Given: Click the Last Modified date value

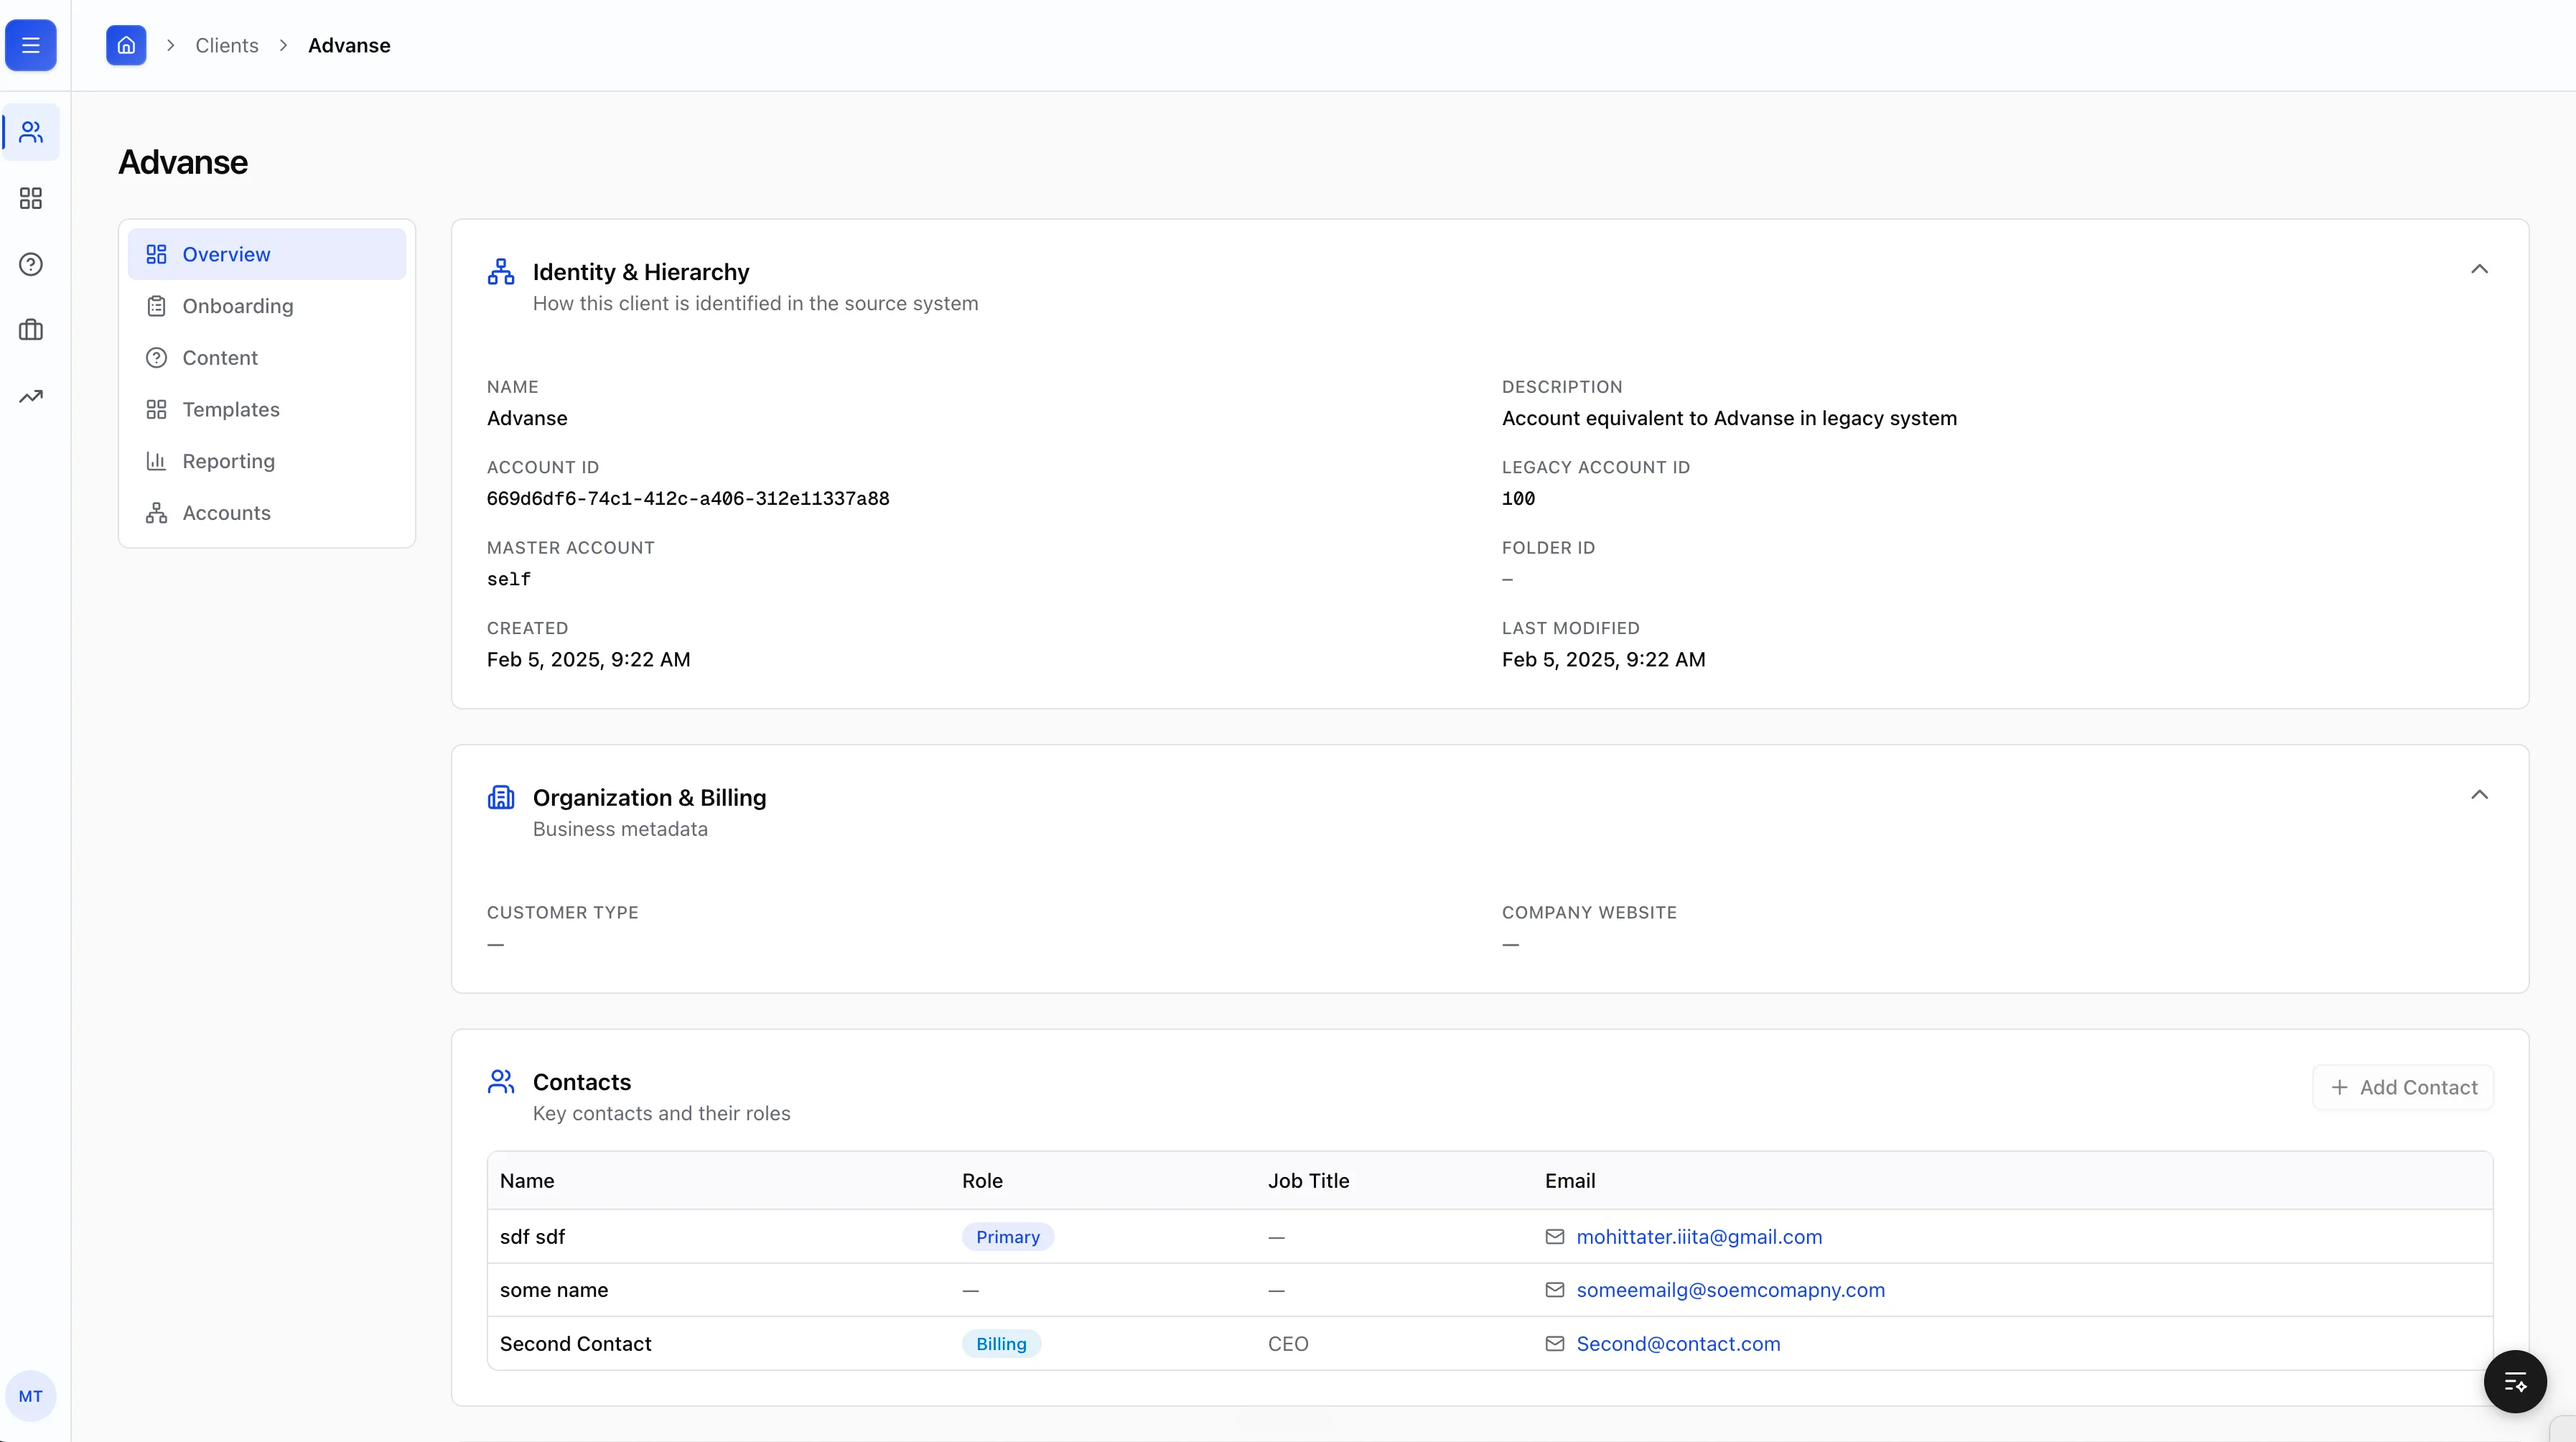Looking at the screenshot, I should pyautogui.click(x=1603, y=660).
